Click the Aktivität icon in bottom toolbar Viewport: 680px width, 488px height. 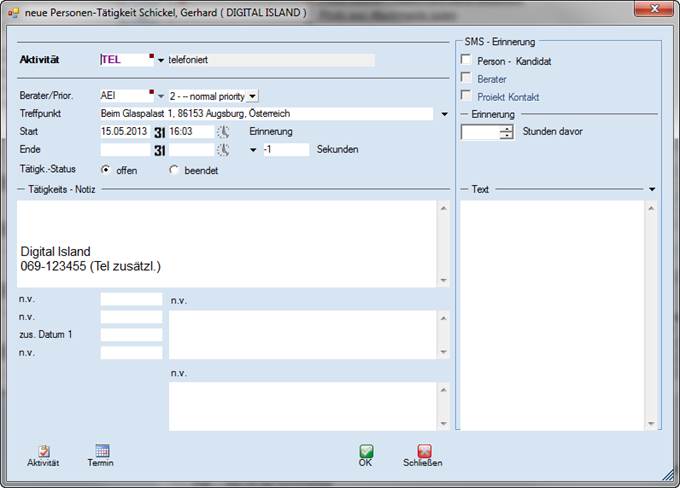coord(43,452)
